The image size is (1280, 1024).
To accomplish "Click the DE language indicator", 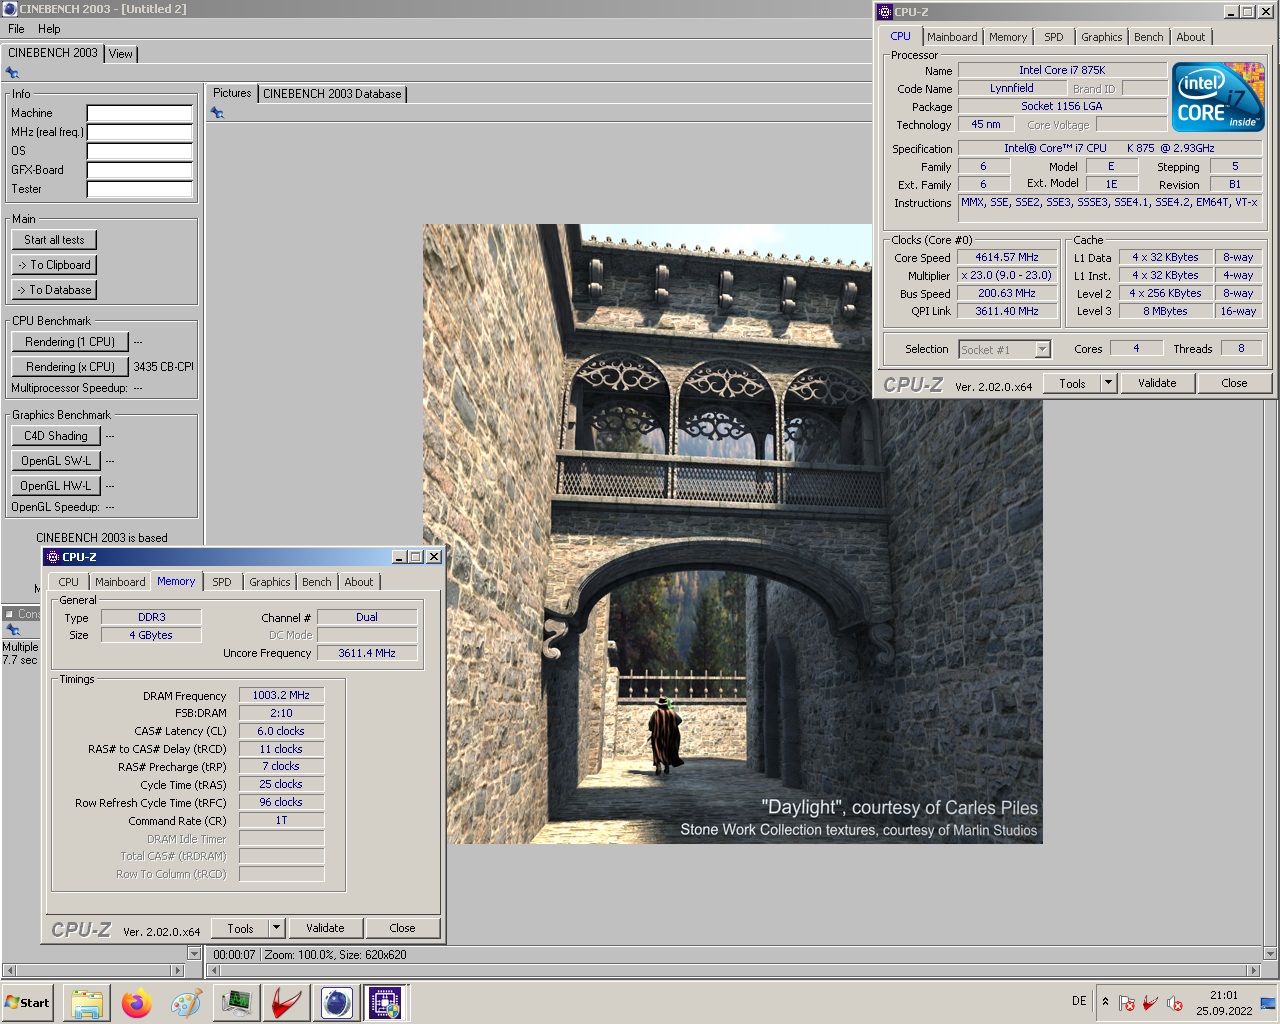I will (x=1079, y=1001).
